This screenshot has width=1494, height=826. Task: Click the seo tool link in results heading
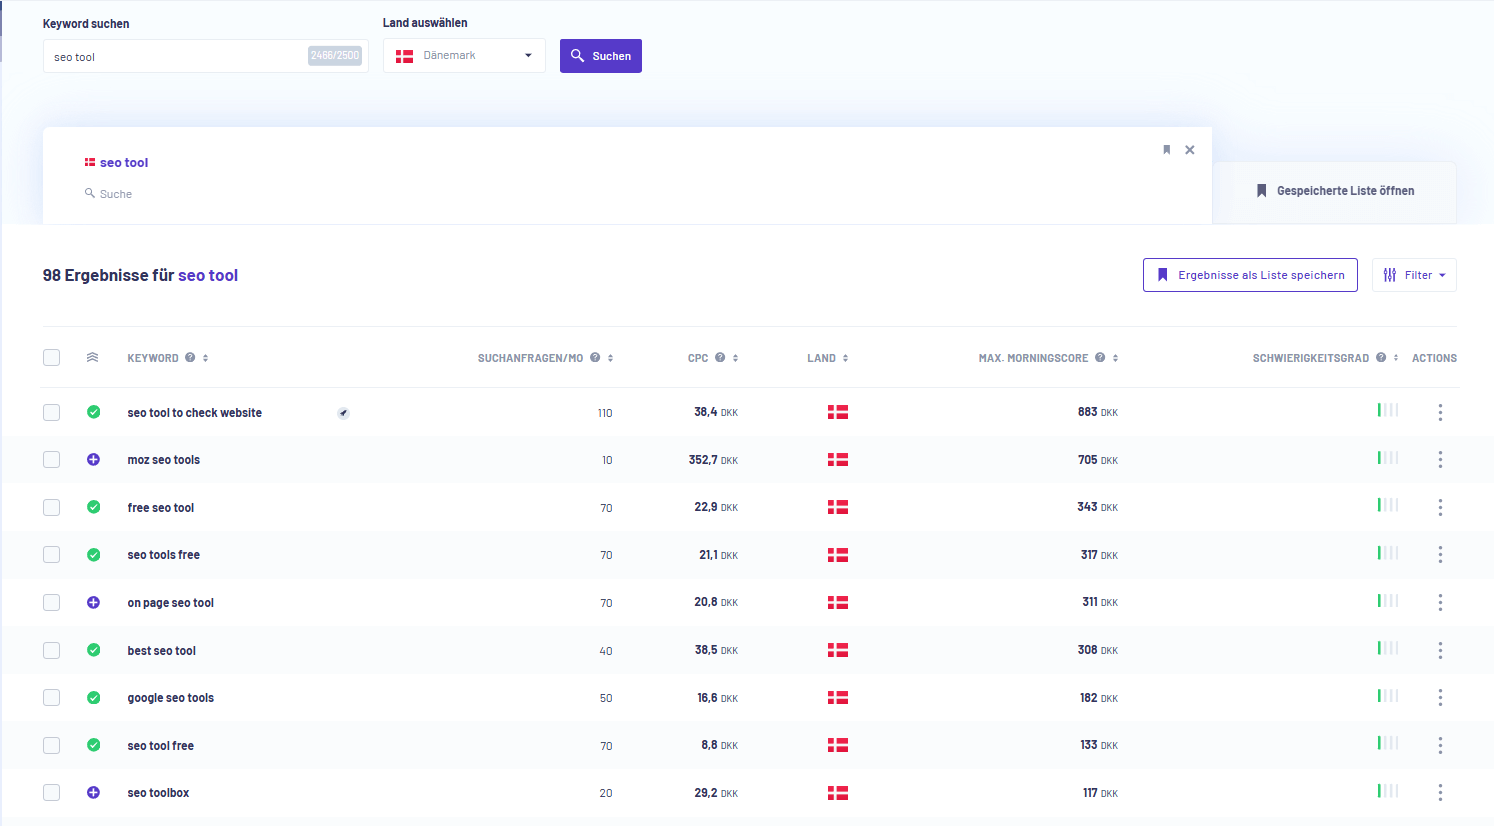point(208,275)
